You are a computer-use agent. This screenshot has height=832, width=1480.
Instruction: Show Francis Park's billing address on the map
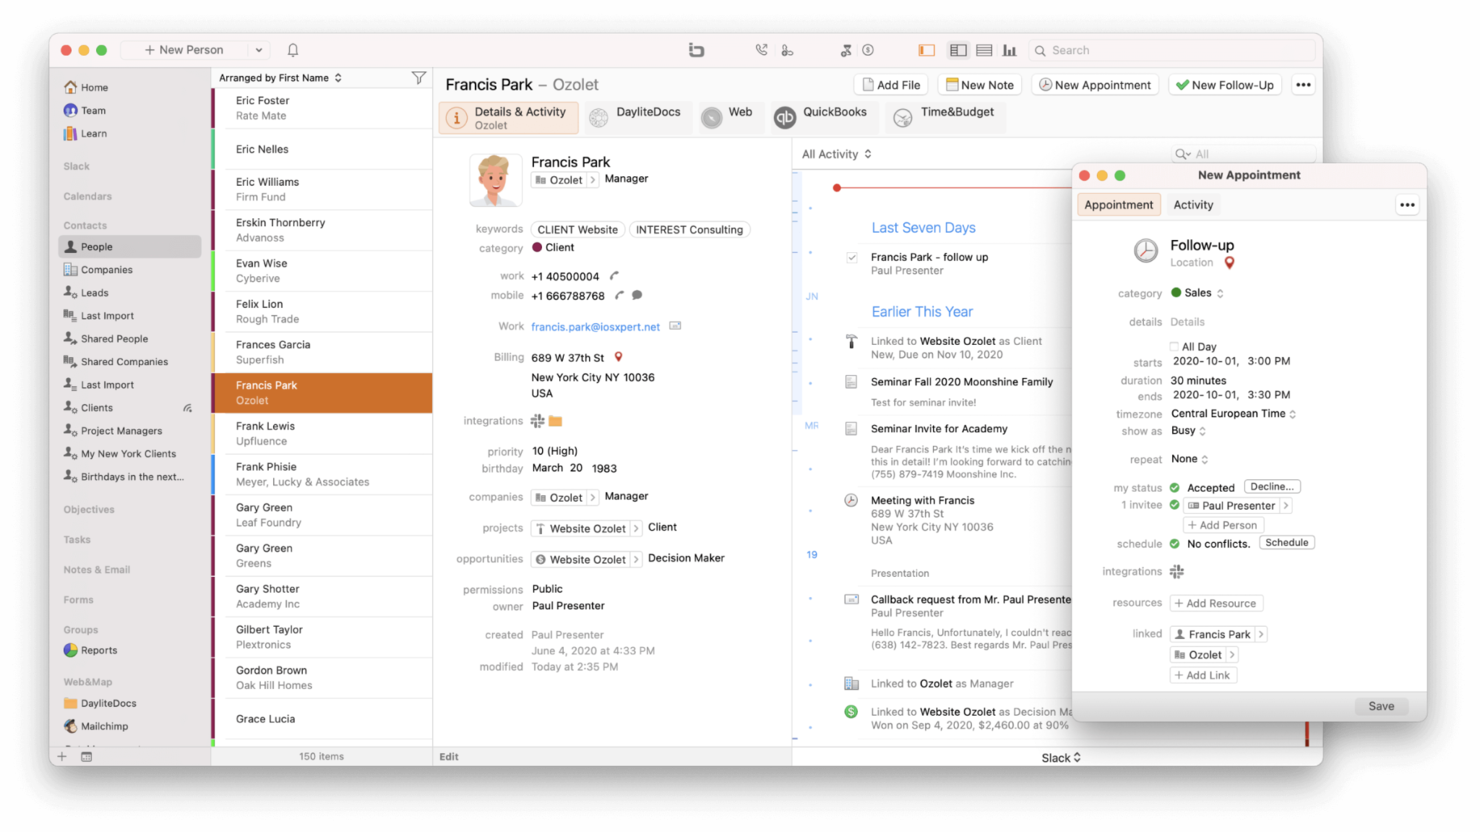[618, 356]
